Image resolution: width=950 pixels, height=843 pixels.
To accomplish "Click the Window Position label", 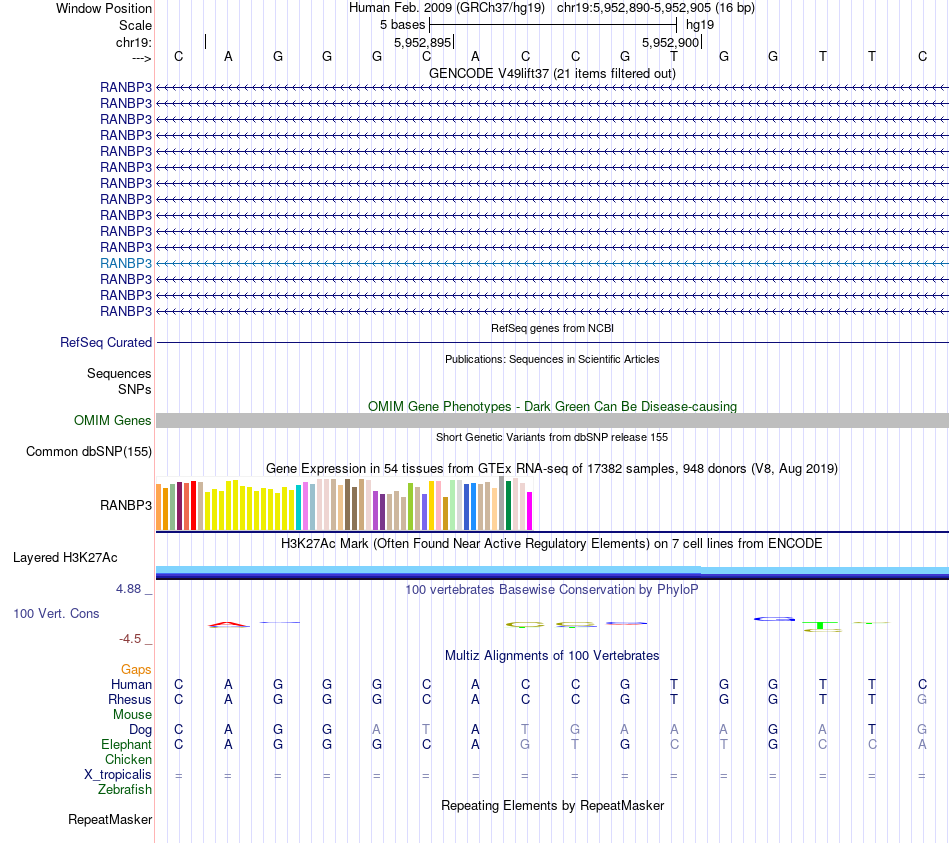I will pos(104,8).
